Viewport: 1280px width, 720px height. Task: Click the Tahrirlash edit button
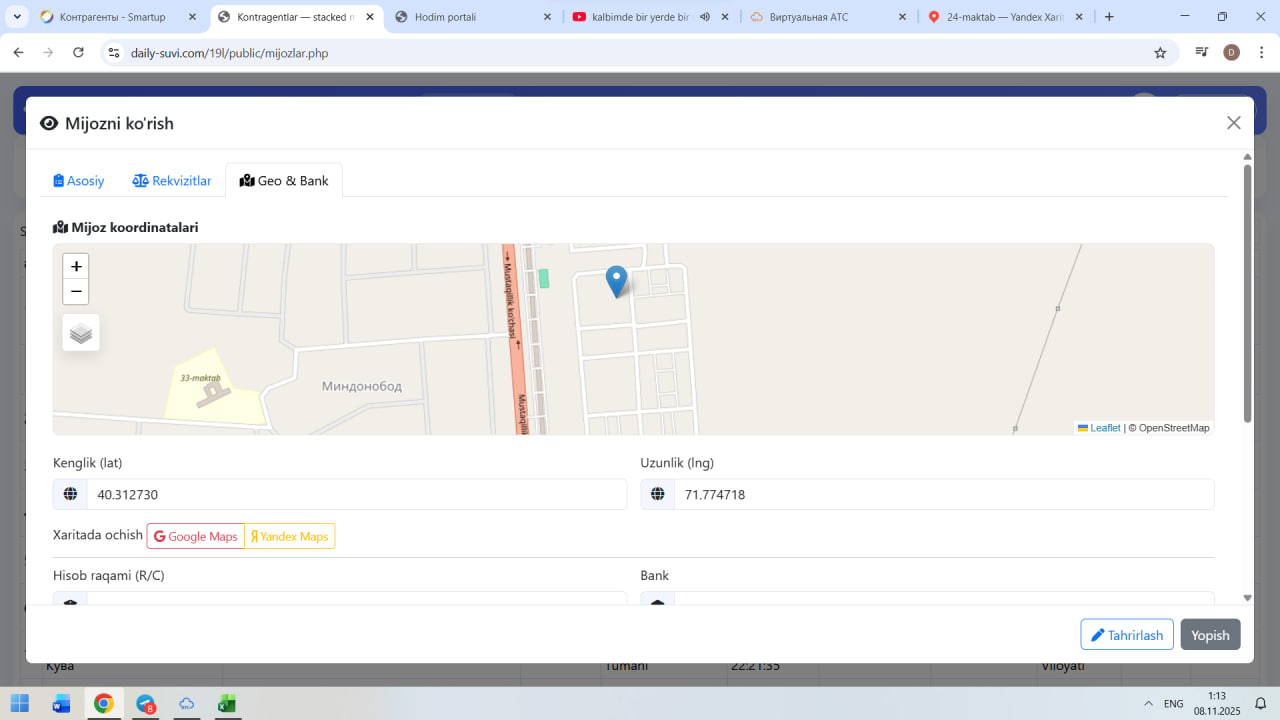pyautogui.click(x=1126, y=635)
